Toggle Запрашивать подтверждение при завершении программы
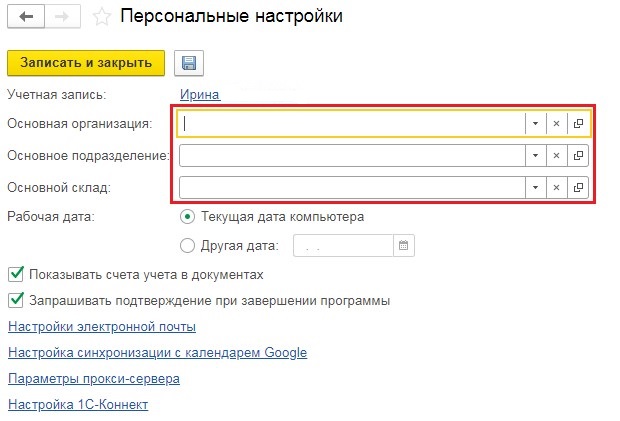 point(15,300)
